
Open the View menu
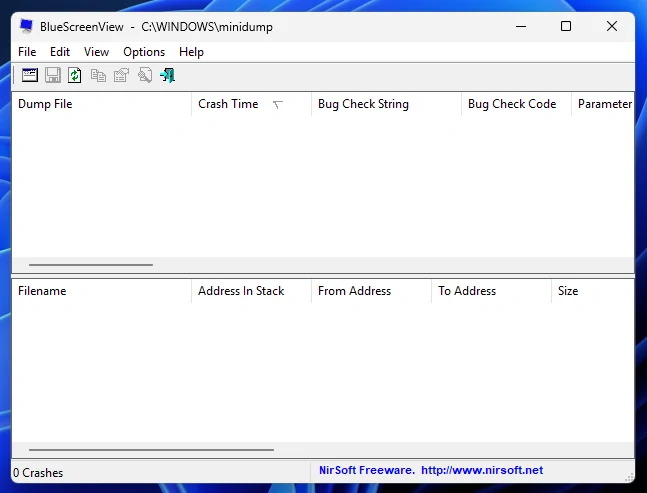coord(97,52)
